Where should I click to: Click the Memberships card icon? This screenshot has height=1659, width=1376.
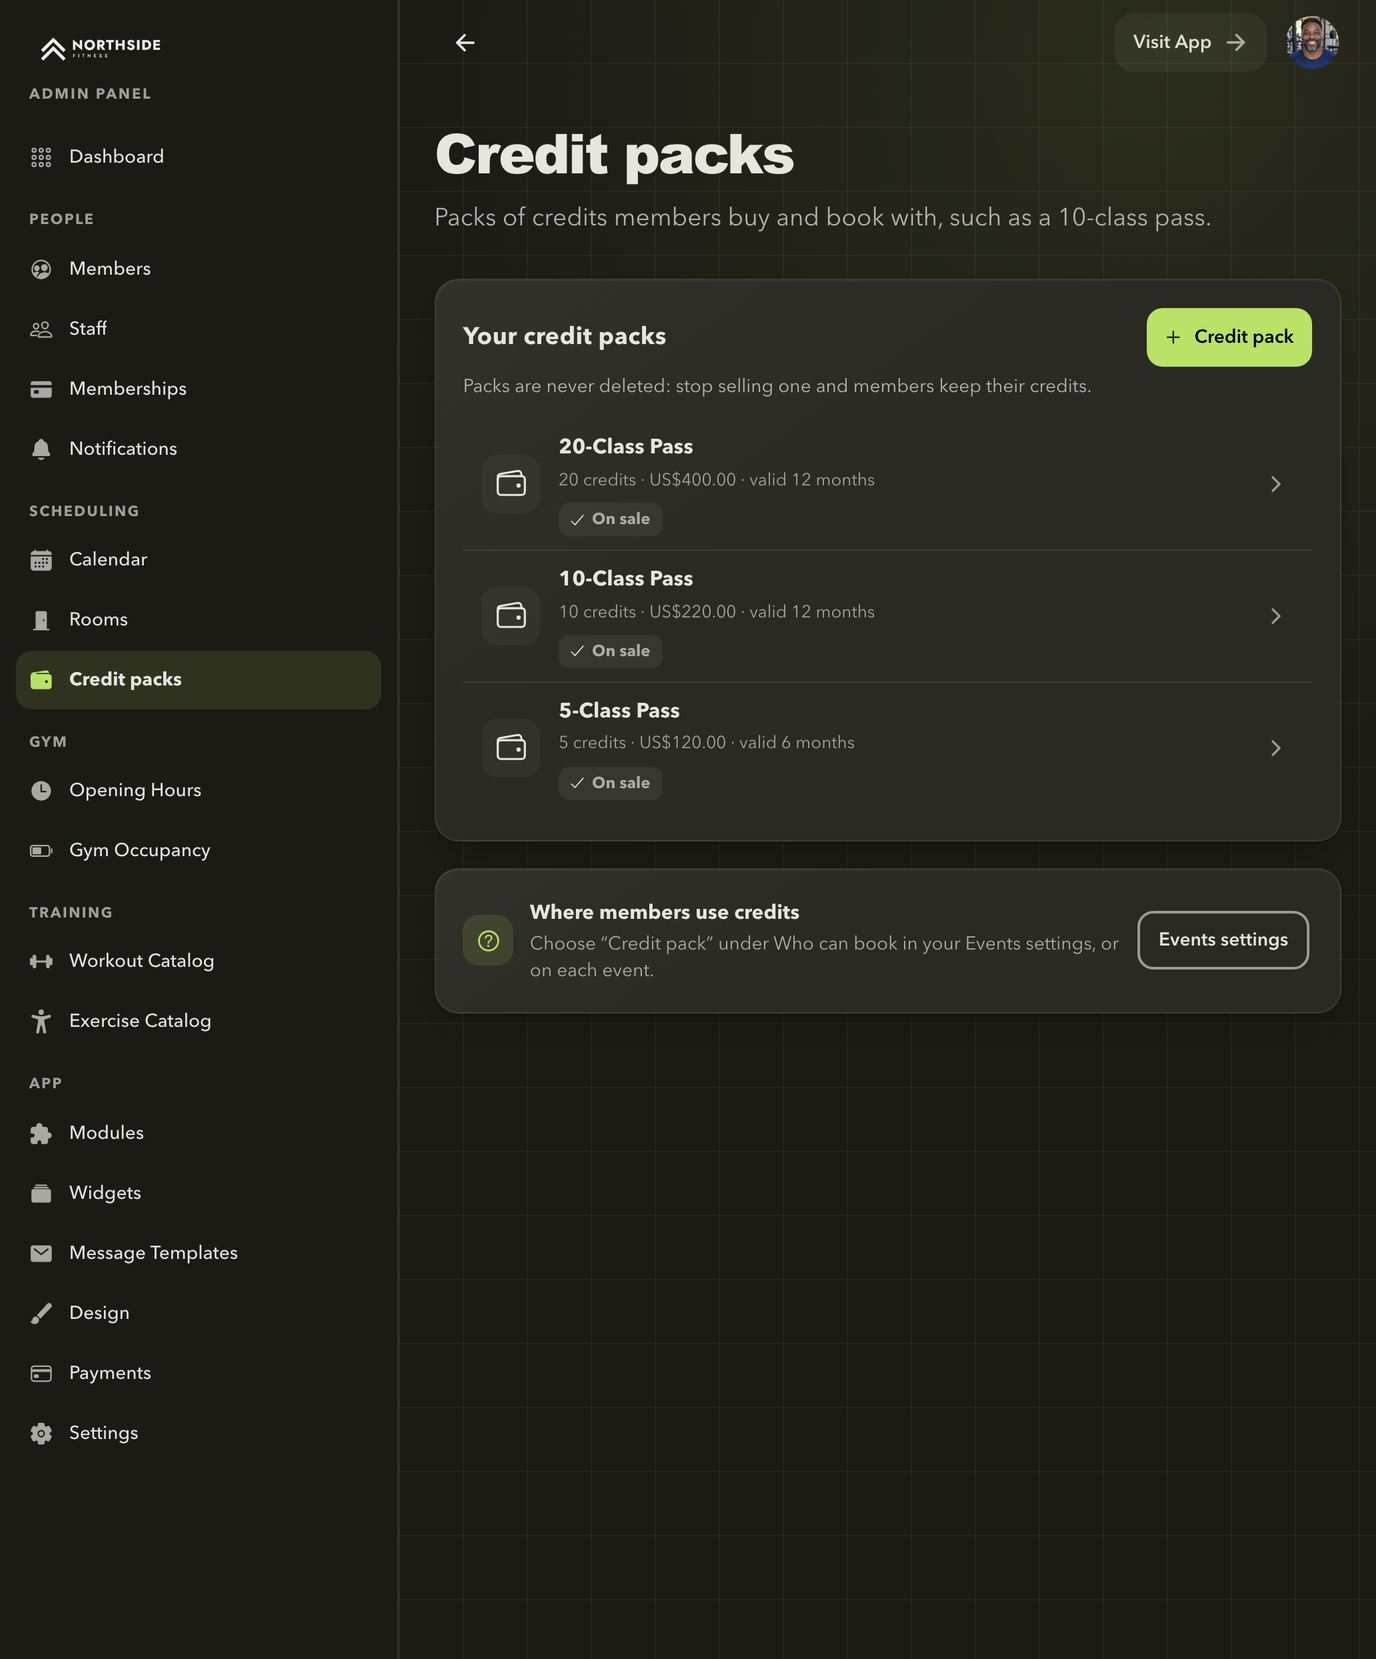[x=41, y=389]
